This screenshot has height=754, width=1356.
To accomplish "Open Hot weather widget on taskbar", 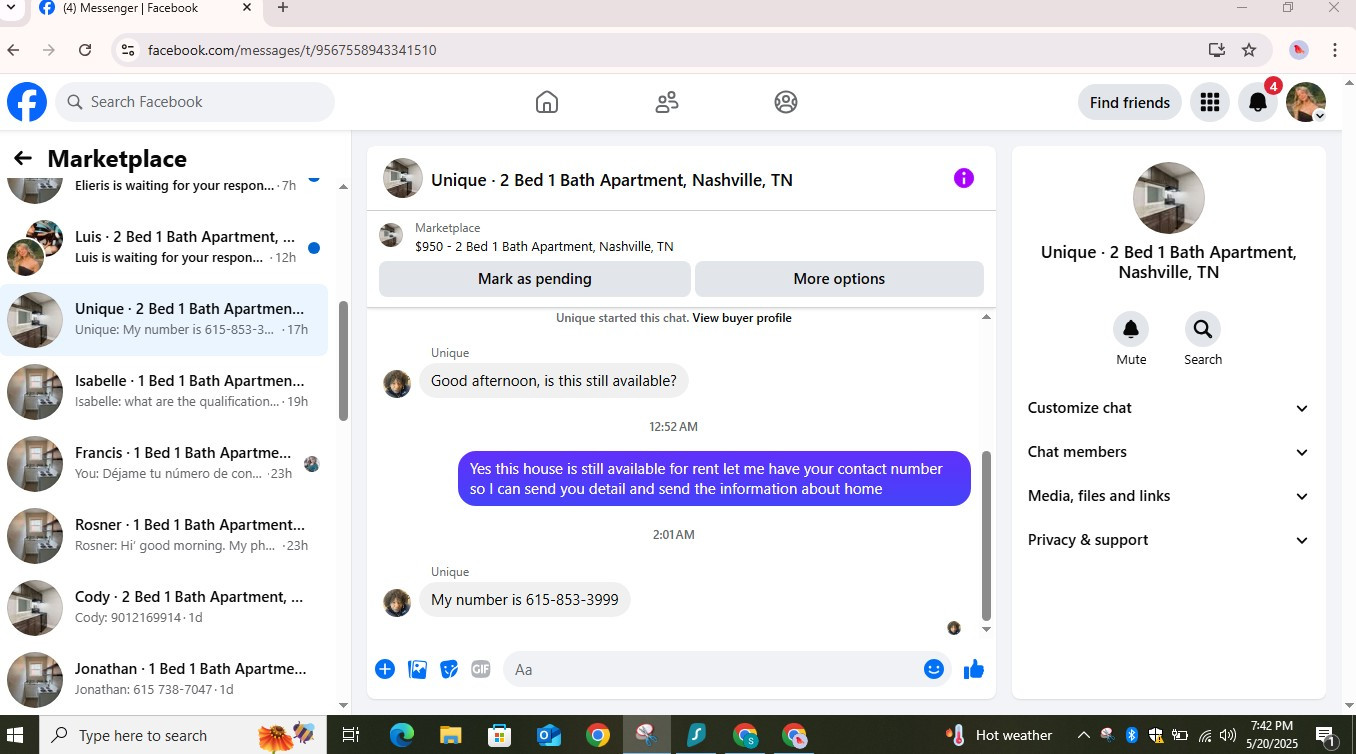I will (x=1000, y=736).
